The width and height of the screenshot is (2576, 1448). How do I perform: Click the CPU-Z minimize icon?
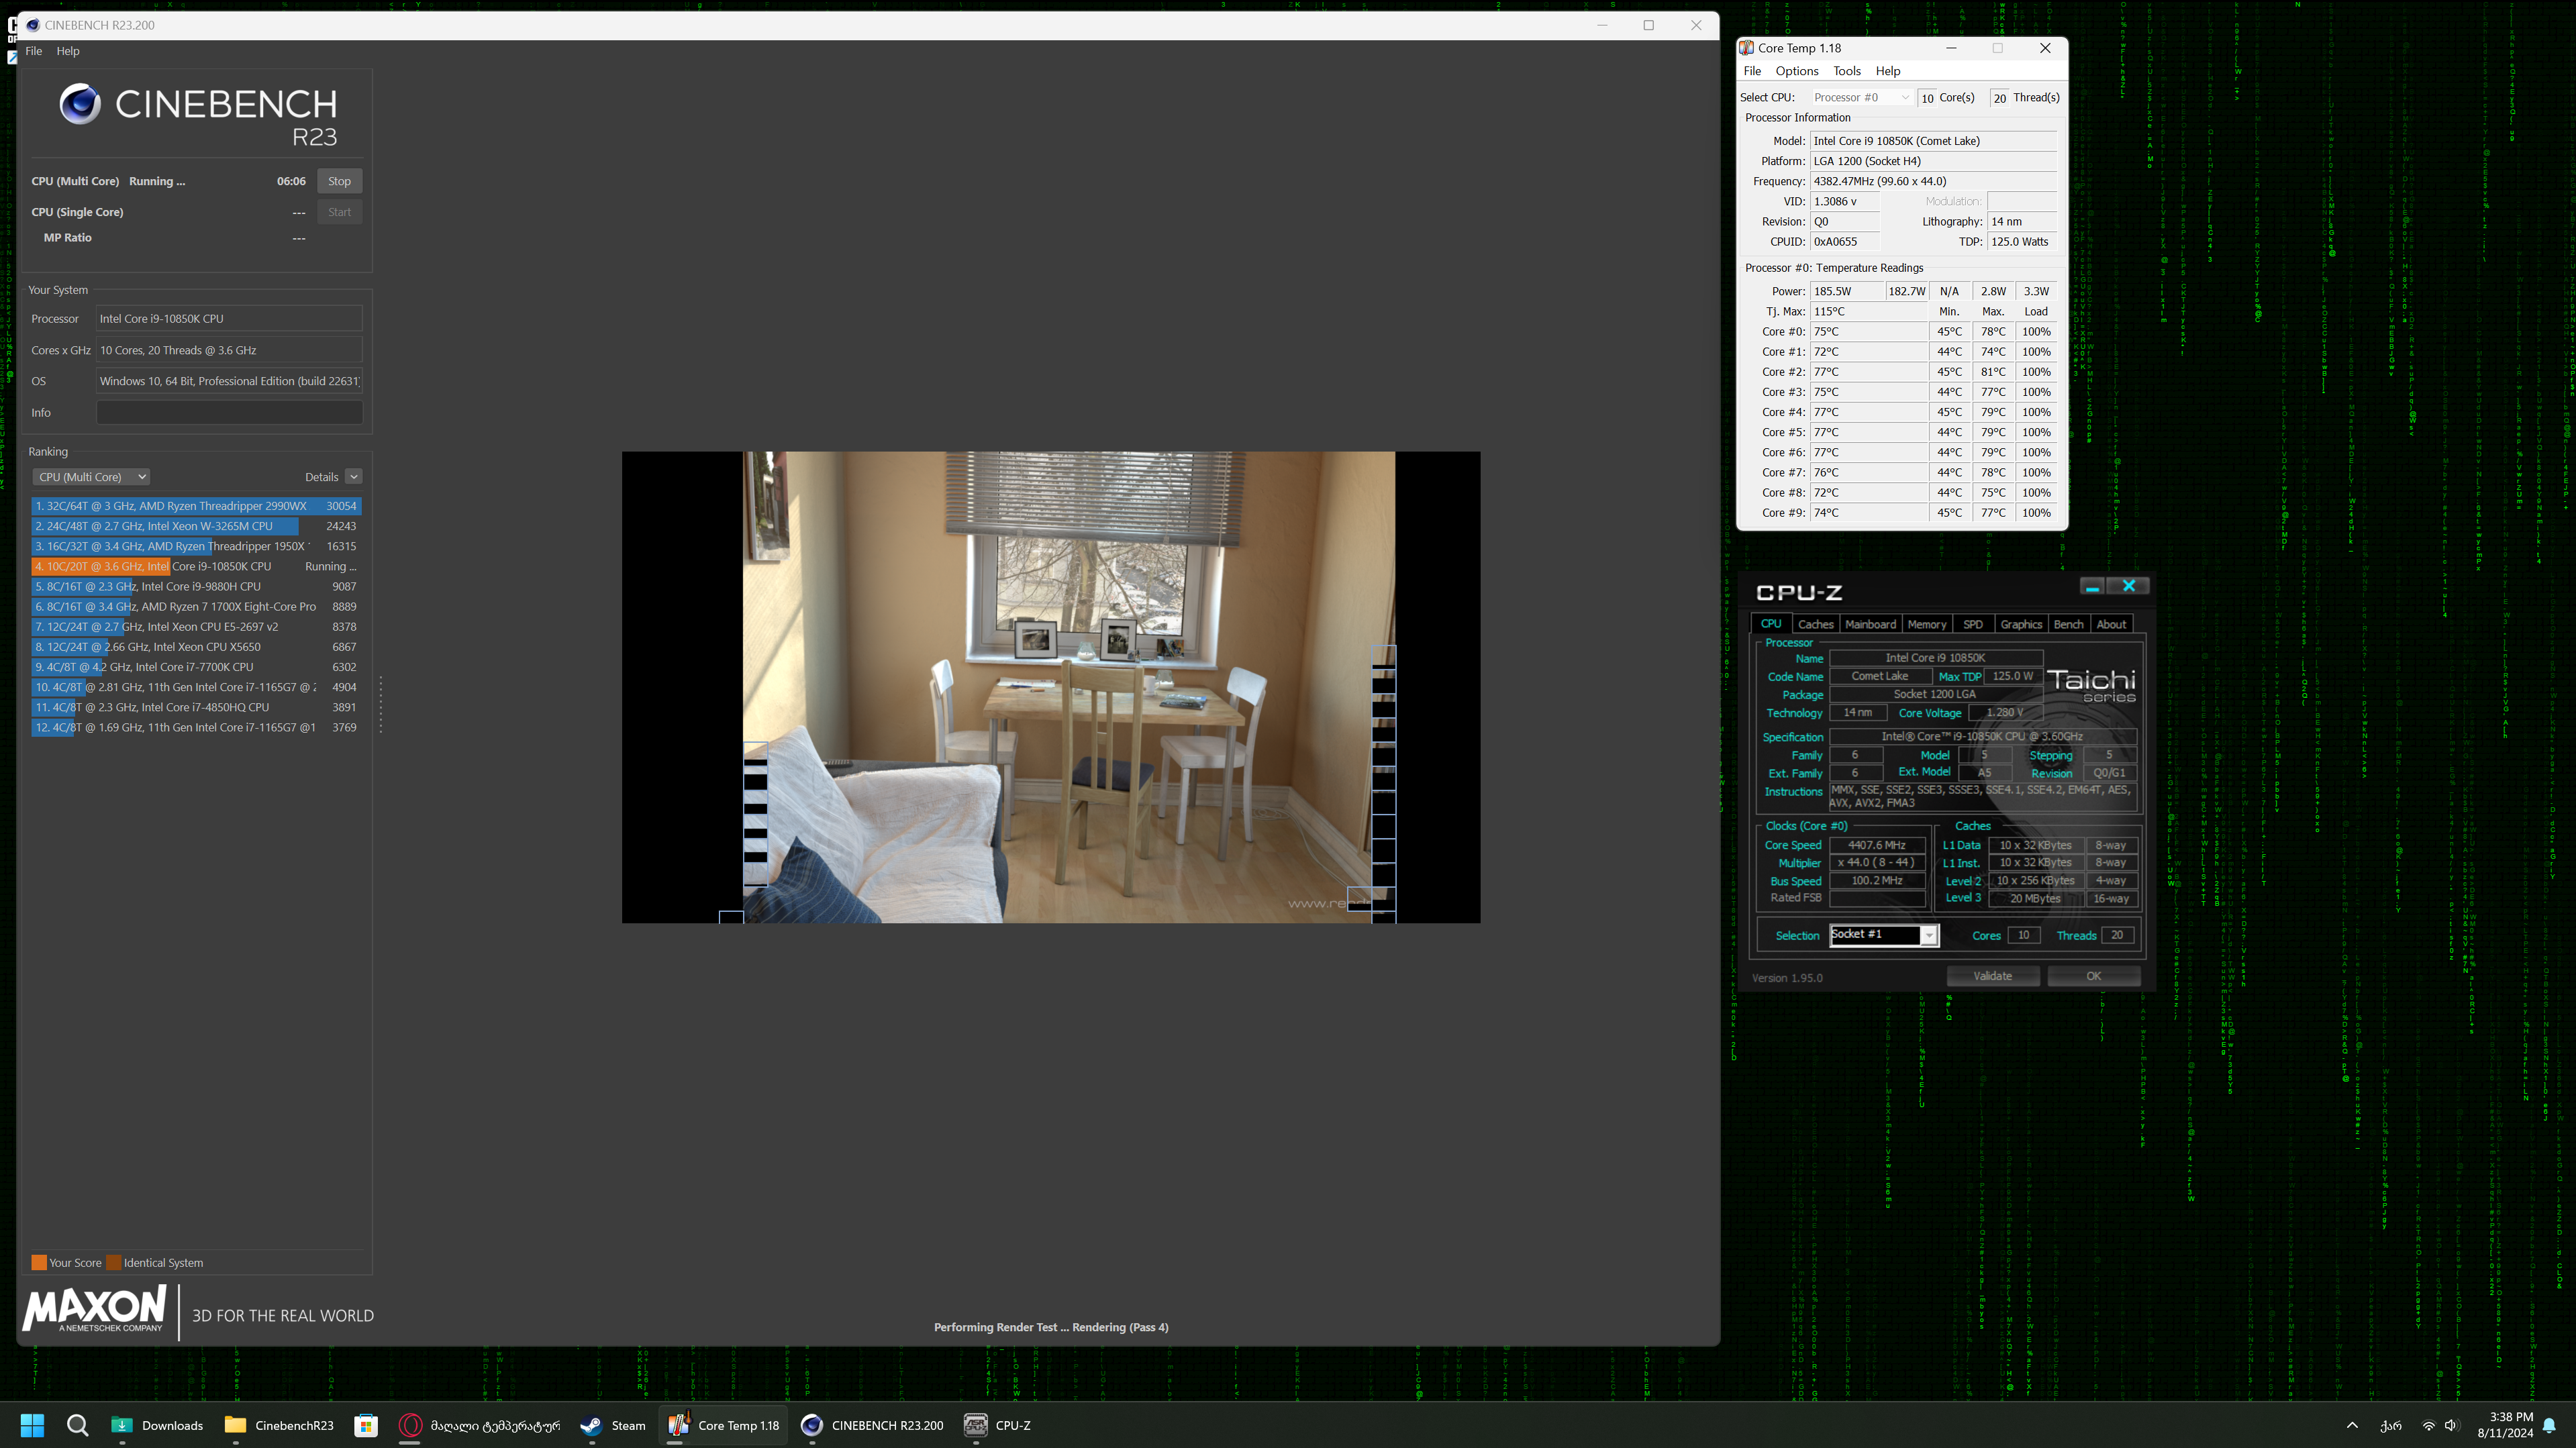pos(2091,587)
